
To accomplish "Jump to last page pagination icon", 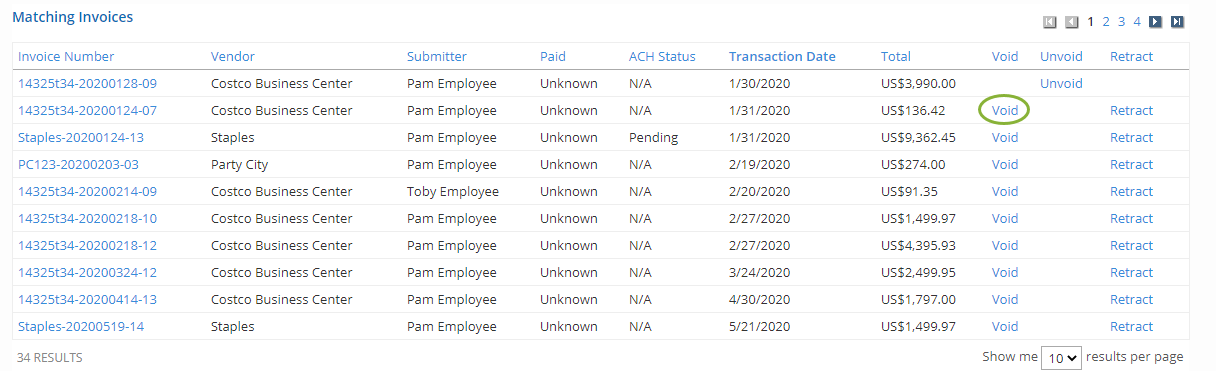I will (x=1178, y=21).
